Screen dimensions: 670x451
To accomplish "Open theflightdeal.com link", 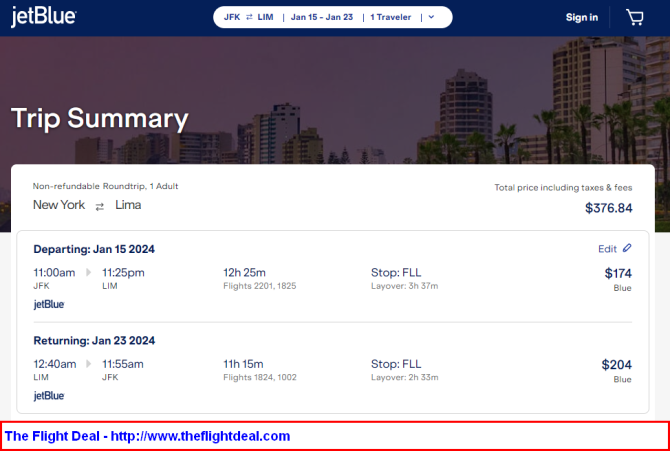I will pyautogui.click(x=200, y=436).
